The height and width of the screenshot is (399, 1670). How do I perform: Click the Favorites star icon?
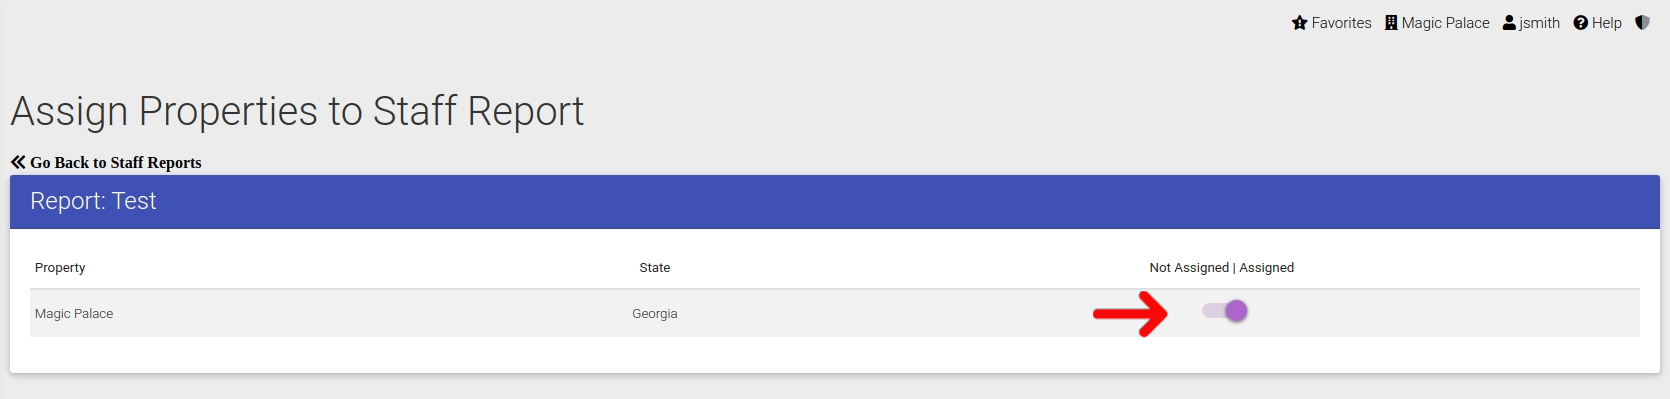[x=1299, y=23]
